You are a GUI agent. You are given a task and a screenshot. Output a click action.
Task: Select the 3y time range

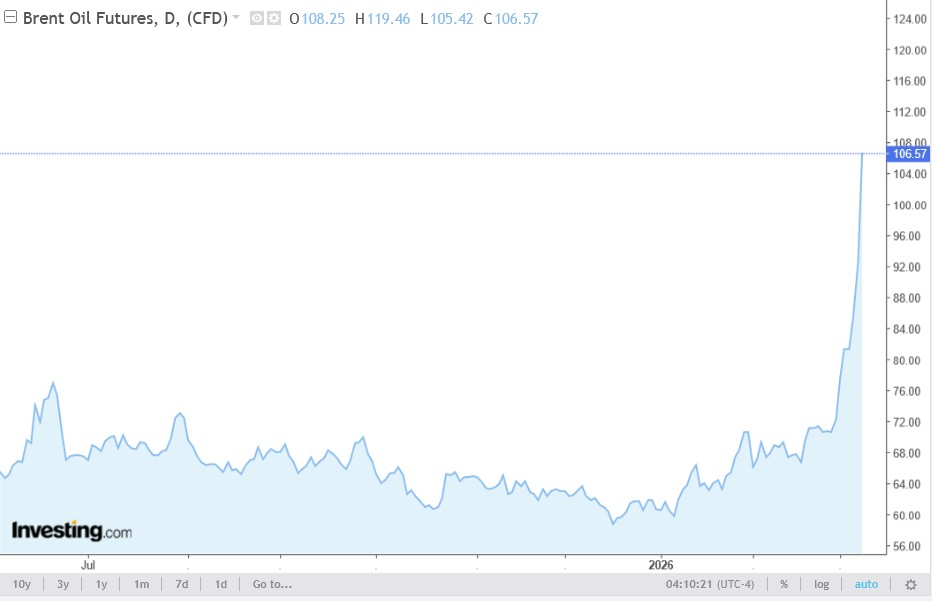tap(63, 584)
